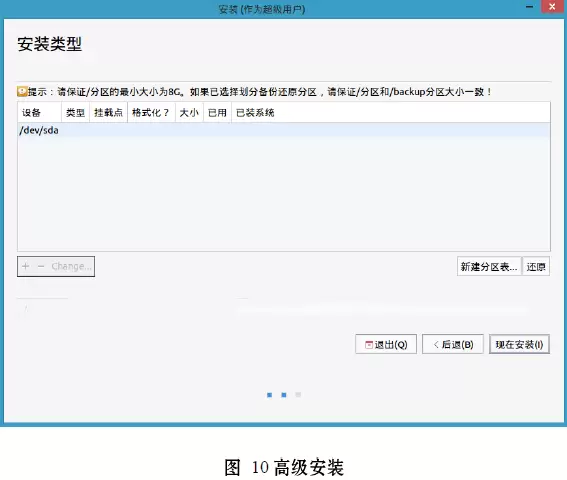This screenshot has height=480, width=567.
Task: Click the Change... partition button
Action: coord(71,267)
